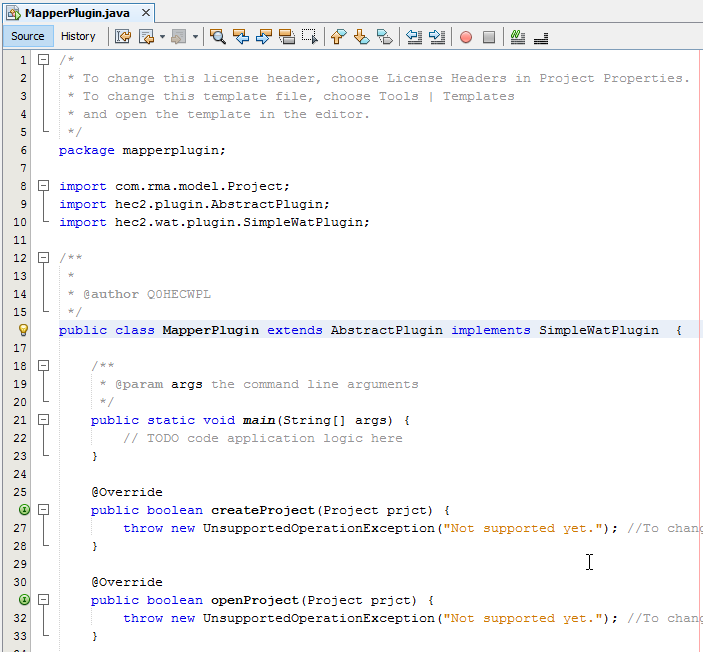
Task: Click the Last Edit location icon
Action: tap(122, 36)
